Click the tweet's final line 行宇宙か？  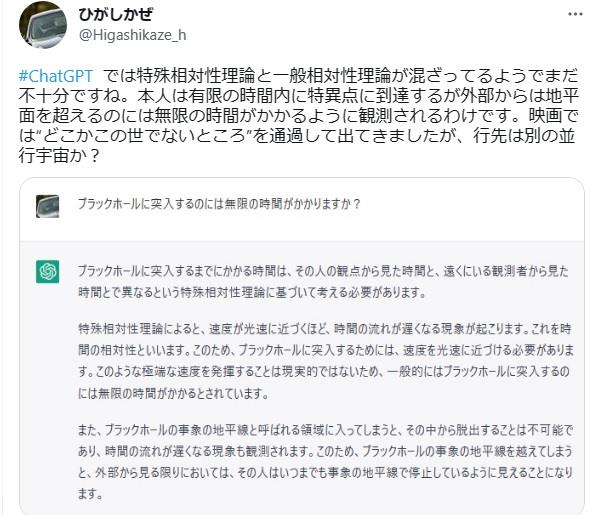(59, 155)
